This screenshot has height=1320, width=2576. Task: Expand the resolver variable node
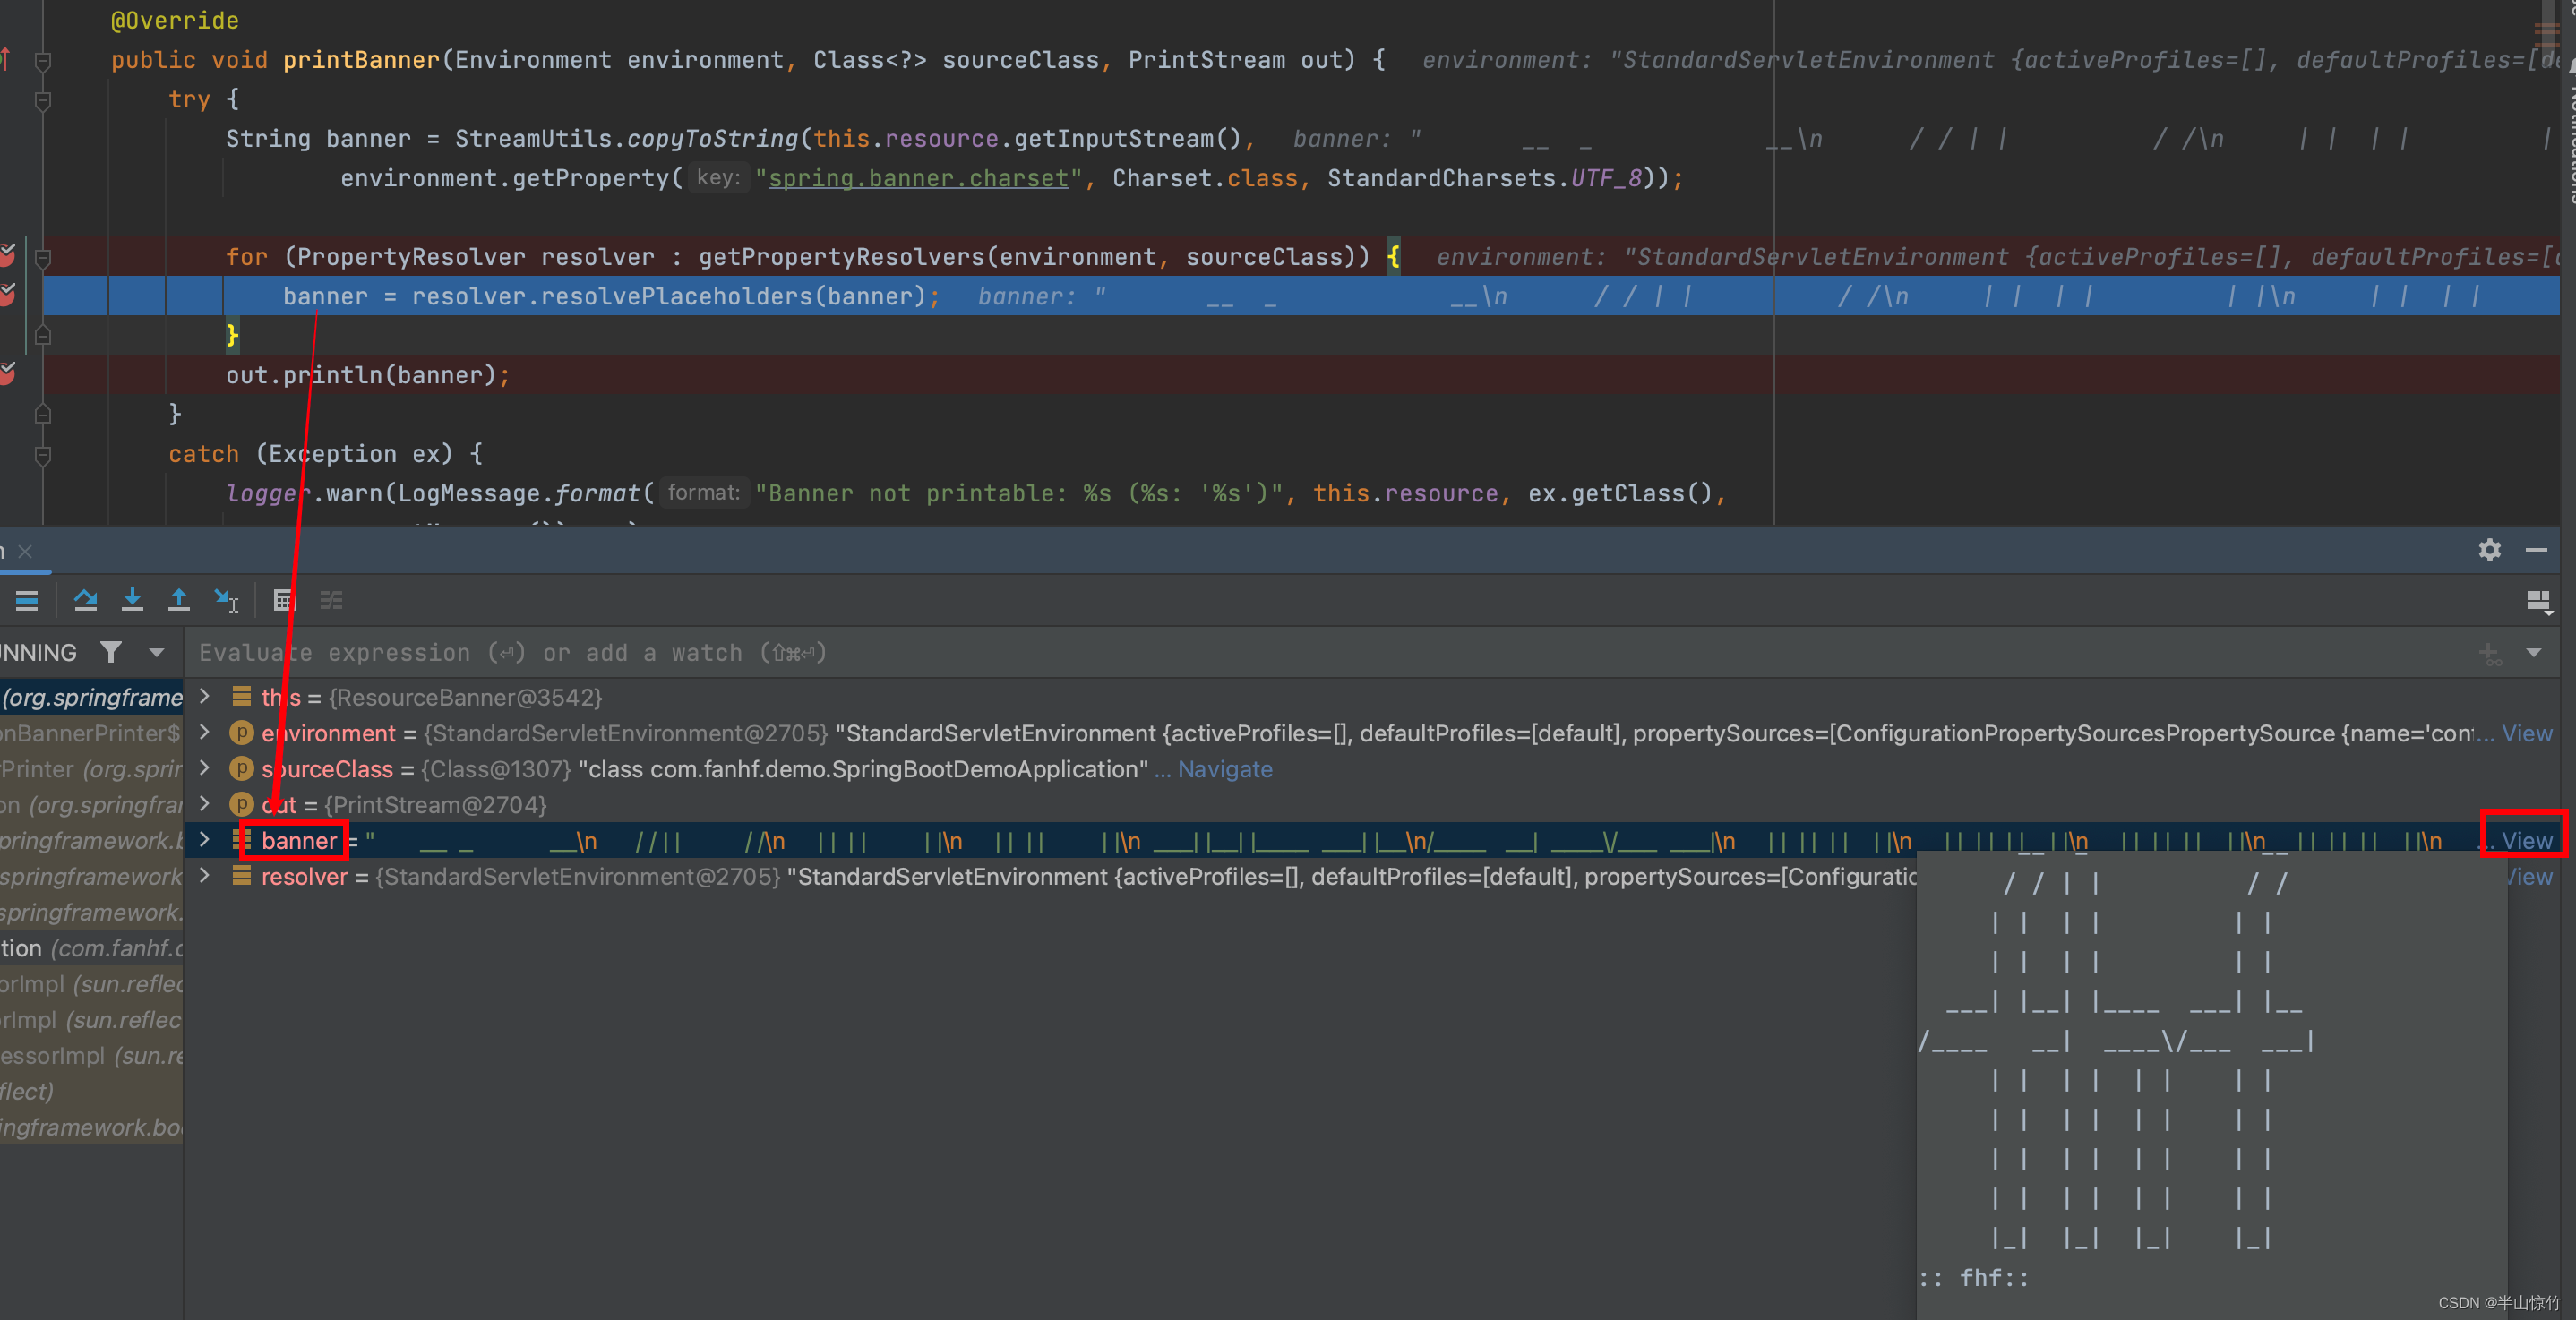205,875
